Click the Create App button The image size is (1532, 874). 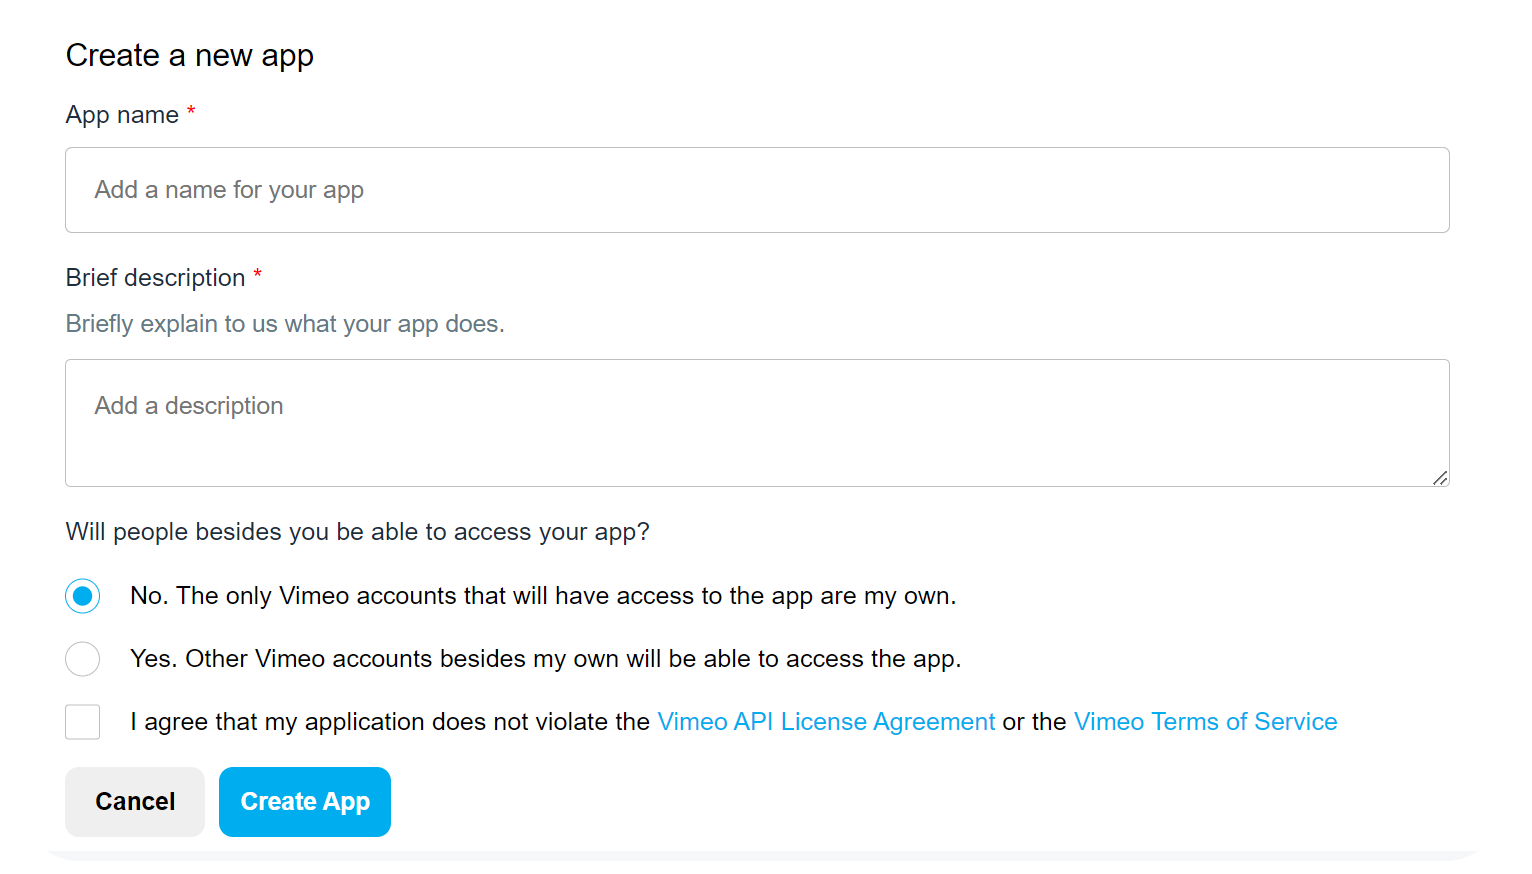305,802
